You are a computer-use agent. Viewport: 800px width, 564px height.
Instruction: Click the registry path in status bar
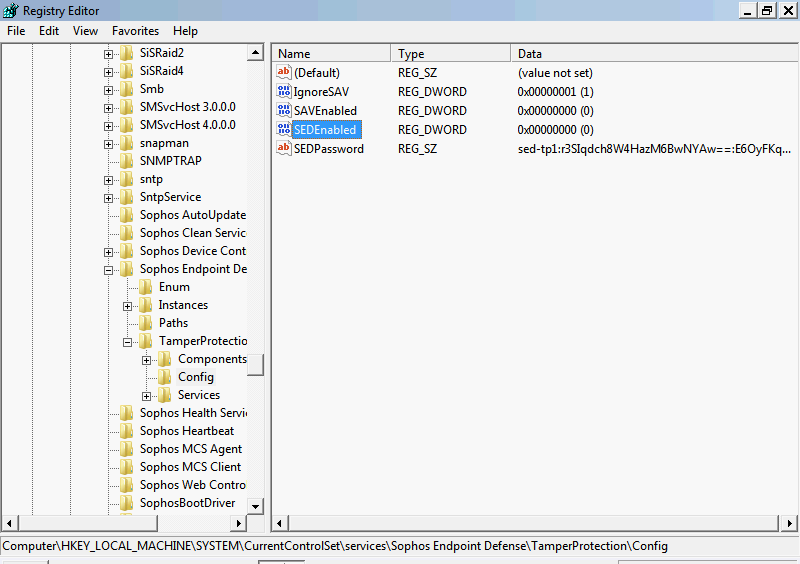(x=335, y=546)
